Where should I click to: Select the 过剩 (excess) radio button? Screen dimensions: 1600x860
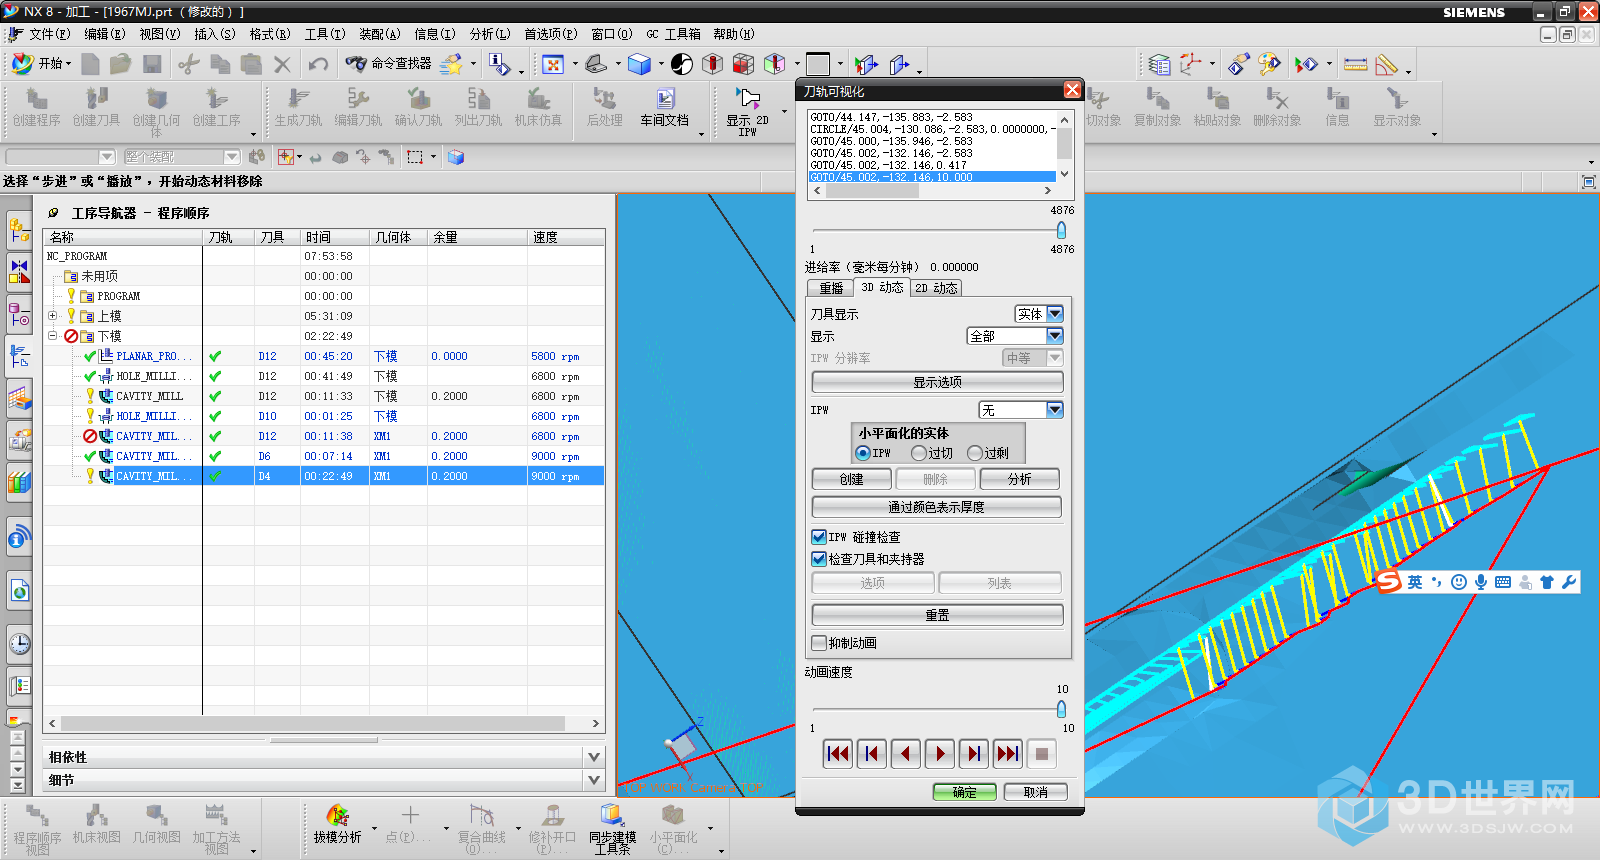click(x=975, y=453)
